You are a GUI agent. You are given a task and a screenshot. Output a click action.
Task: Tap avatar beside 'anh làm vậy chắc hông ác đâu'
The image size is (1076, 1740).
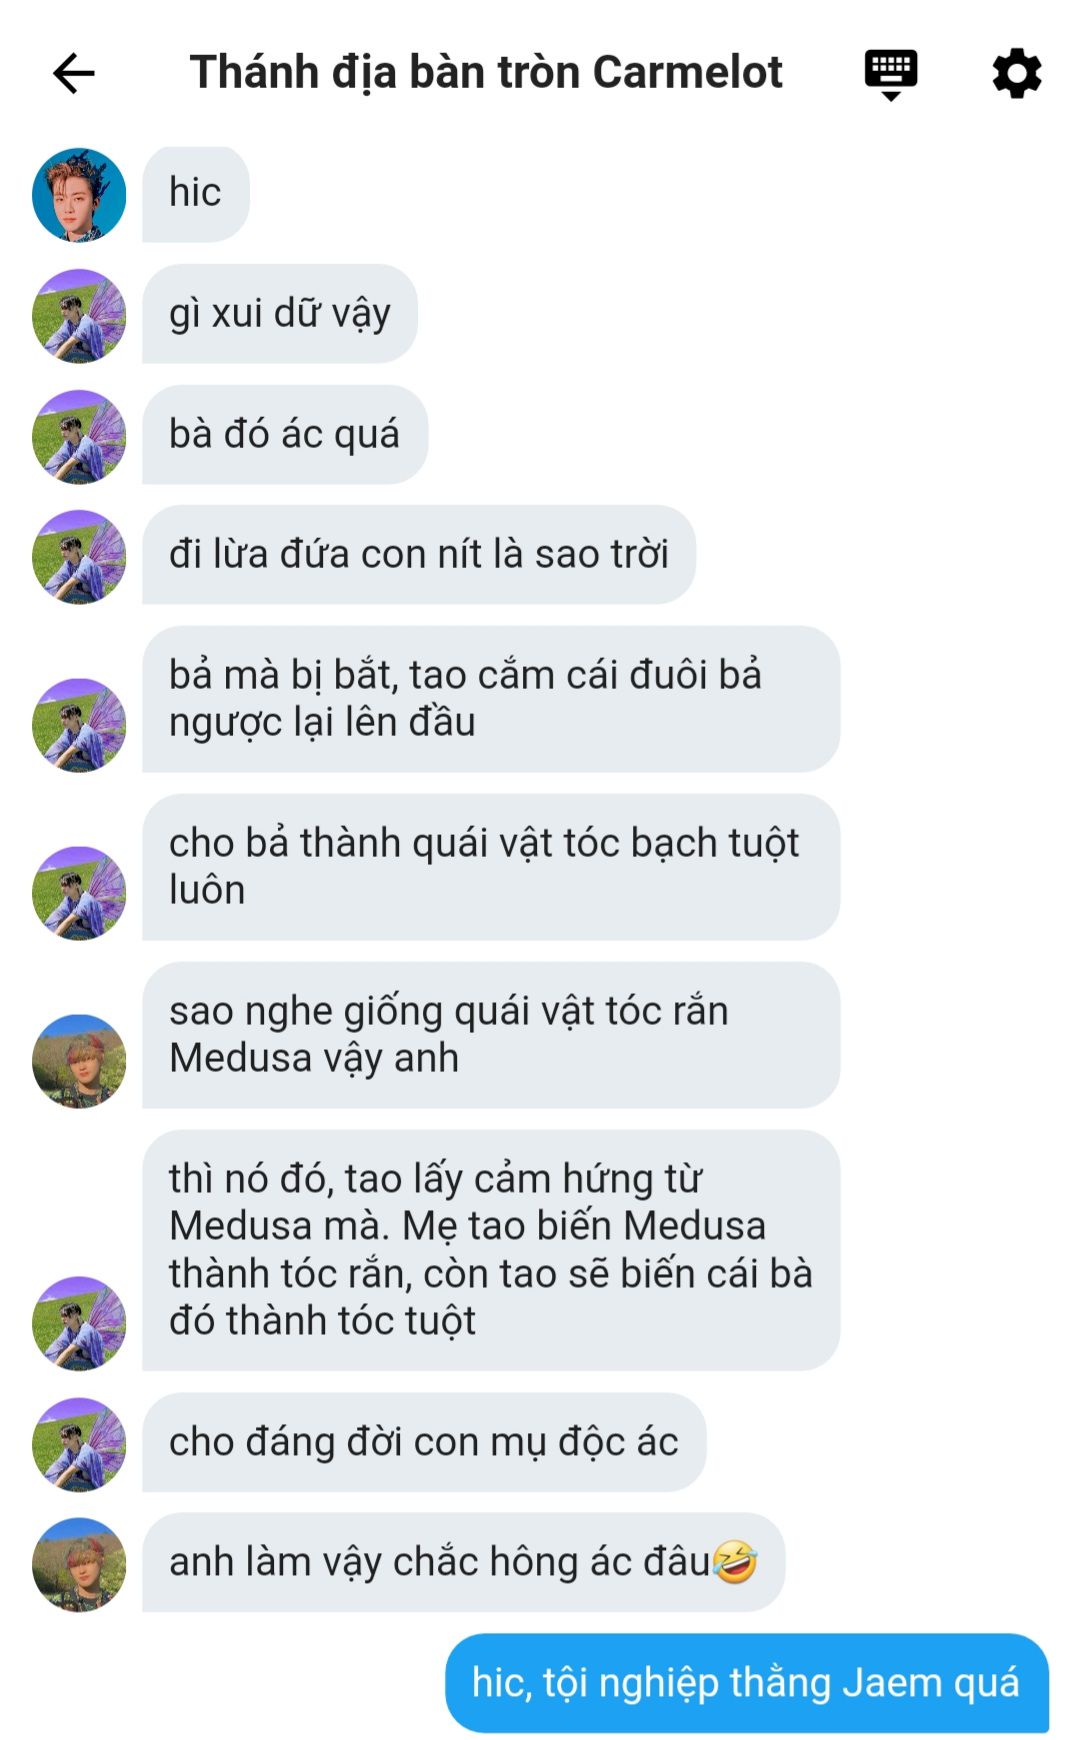coord(79,1565)
